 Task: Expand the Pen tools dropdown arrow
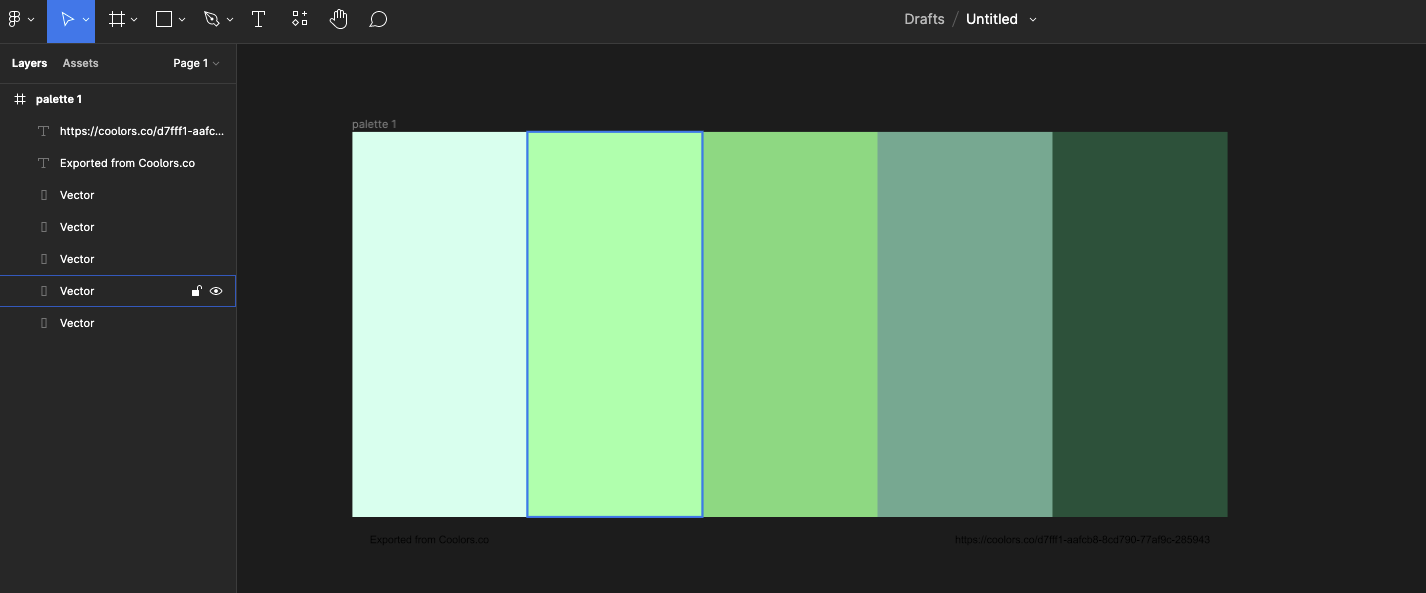[x=230, y=20]
